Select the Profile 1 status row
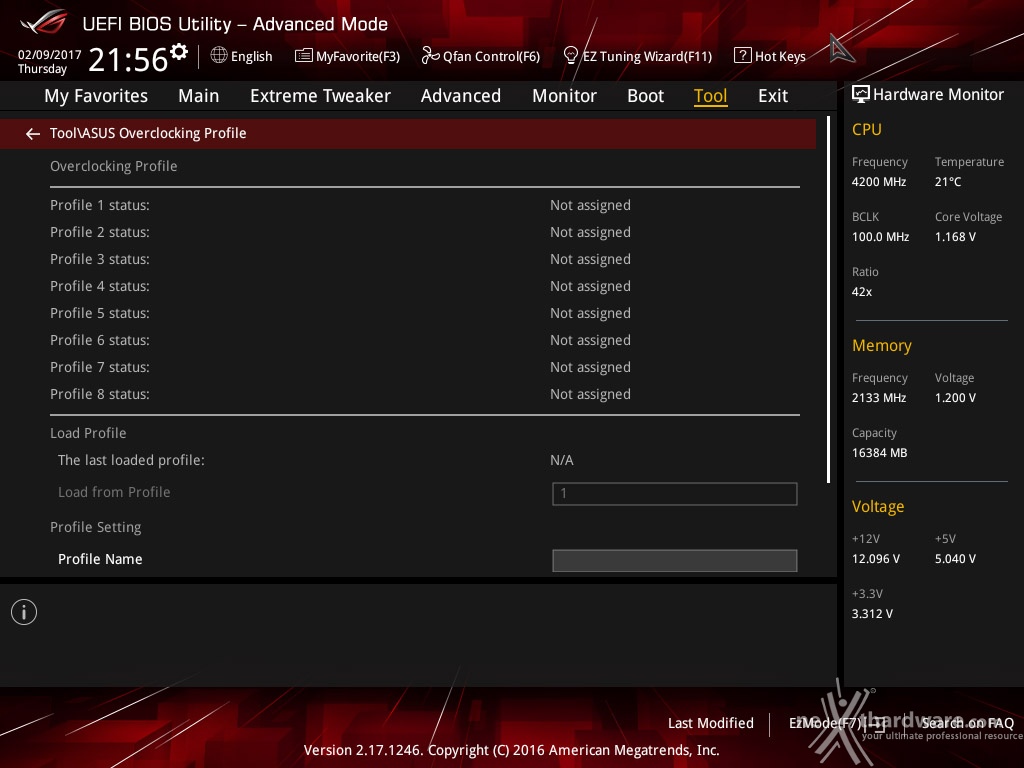Image resolution: width=1024 pixels, height=768 pixels. 424,205
